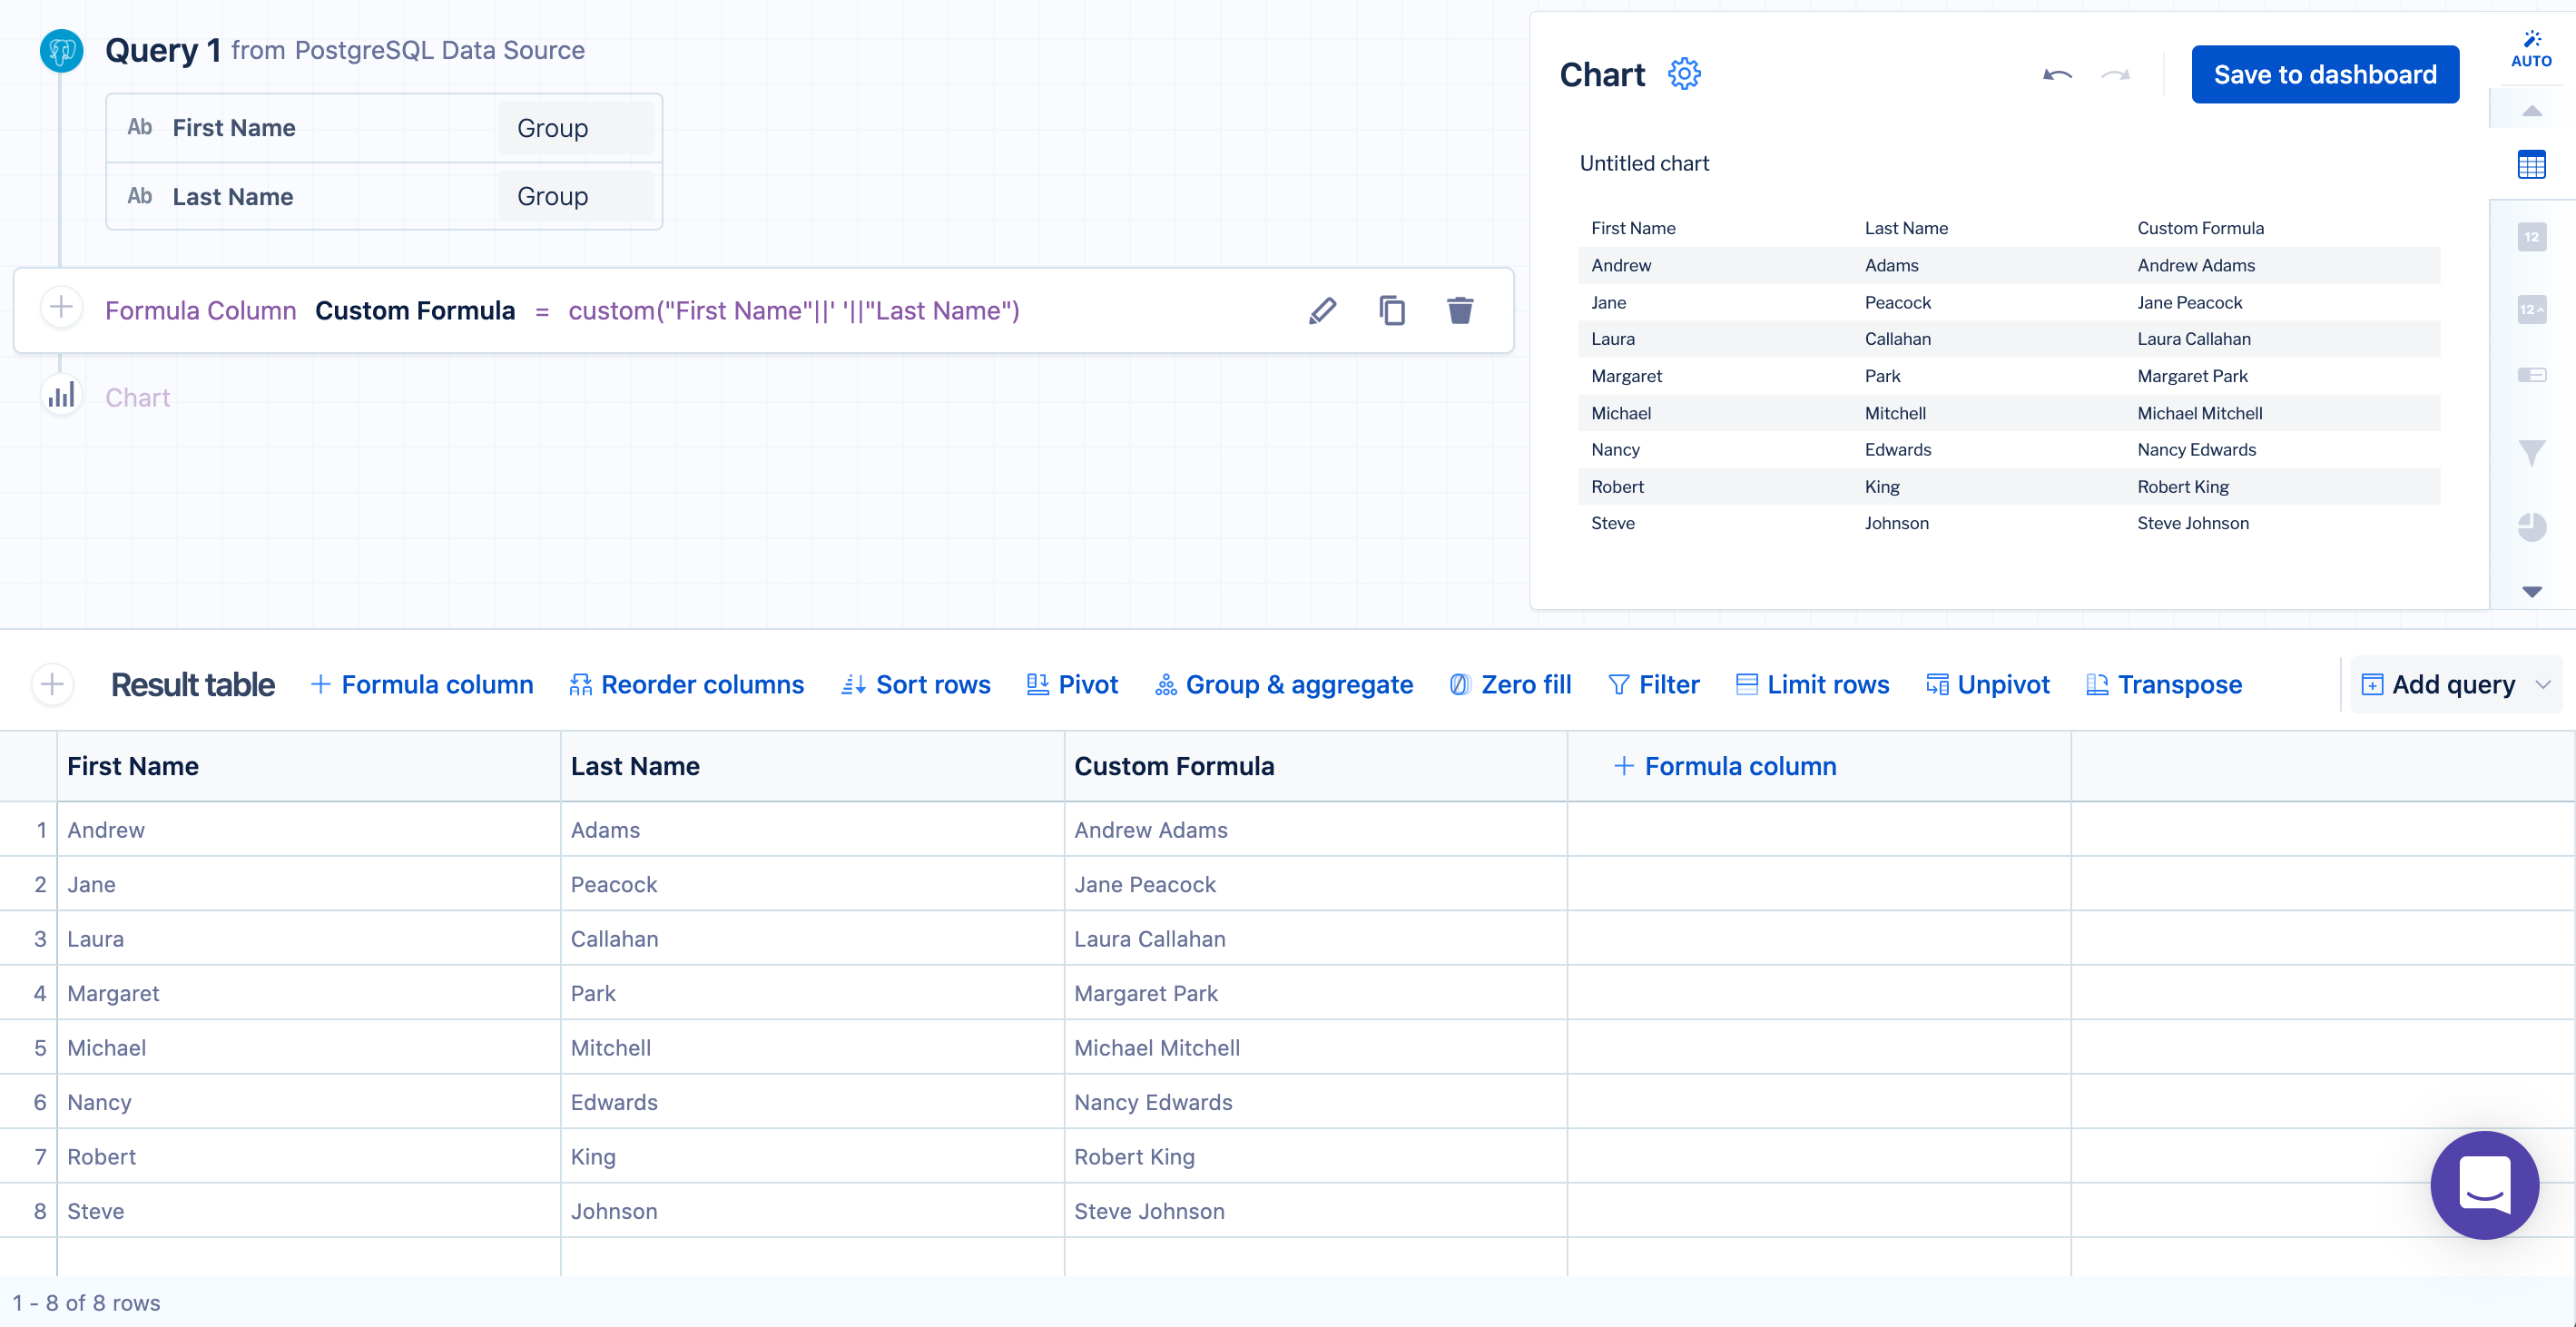Duplicate the Custom Formula step

coord(1391,311)
